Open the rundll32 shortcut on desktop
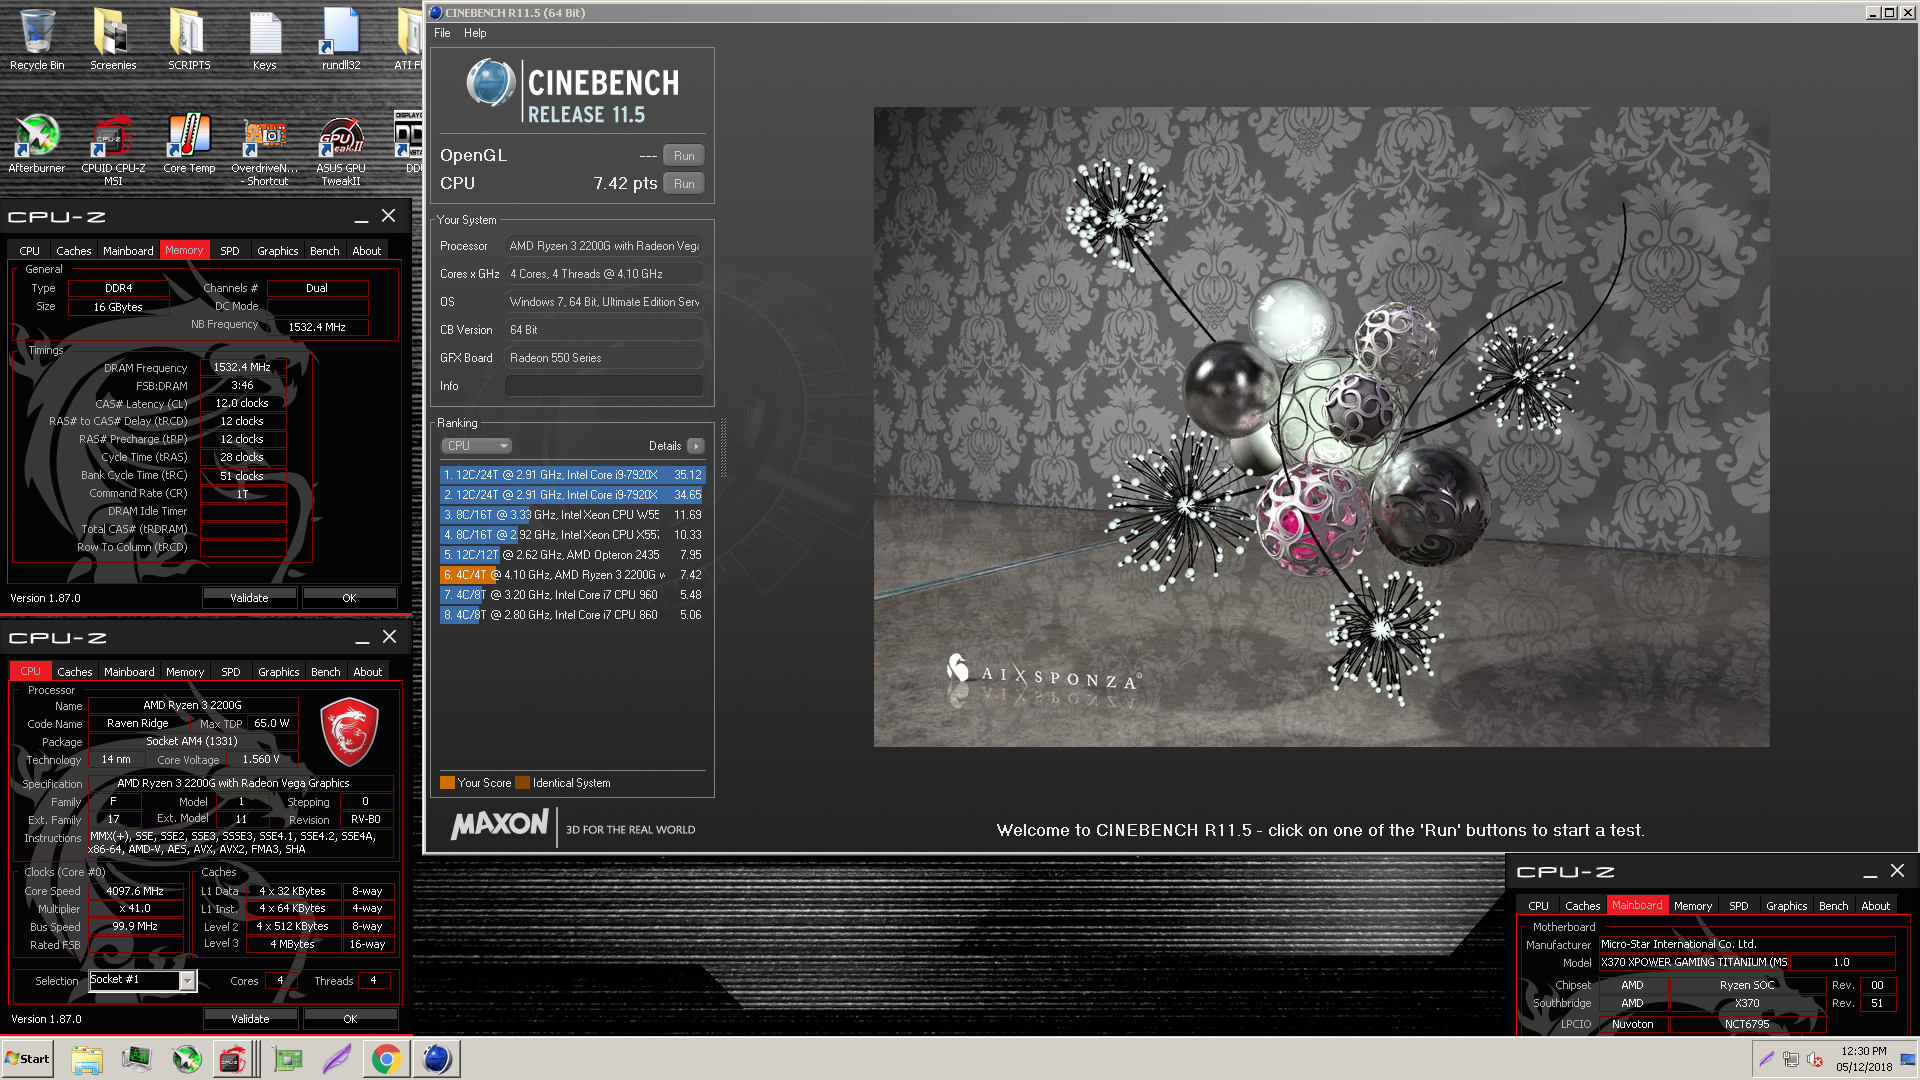 pyautogui.click(x=341, y=40)
